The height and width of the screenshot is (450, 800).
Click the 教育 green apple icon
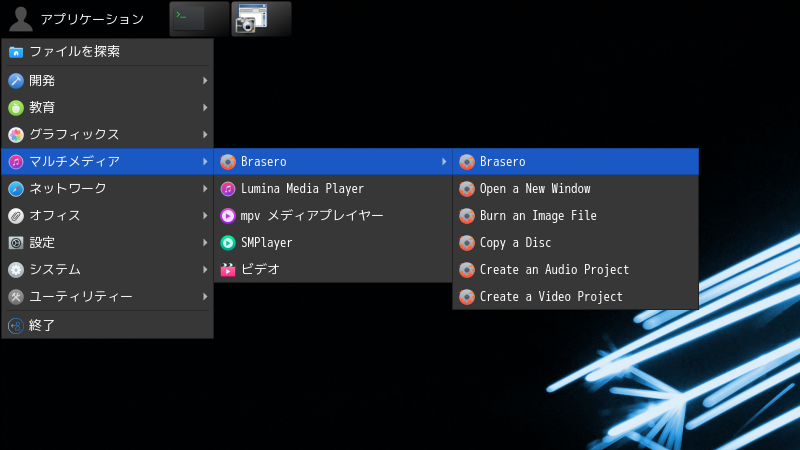[16, 108]
